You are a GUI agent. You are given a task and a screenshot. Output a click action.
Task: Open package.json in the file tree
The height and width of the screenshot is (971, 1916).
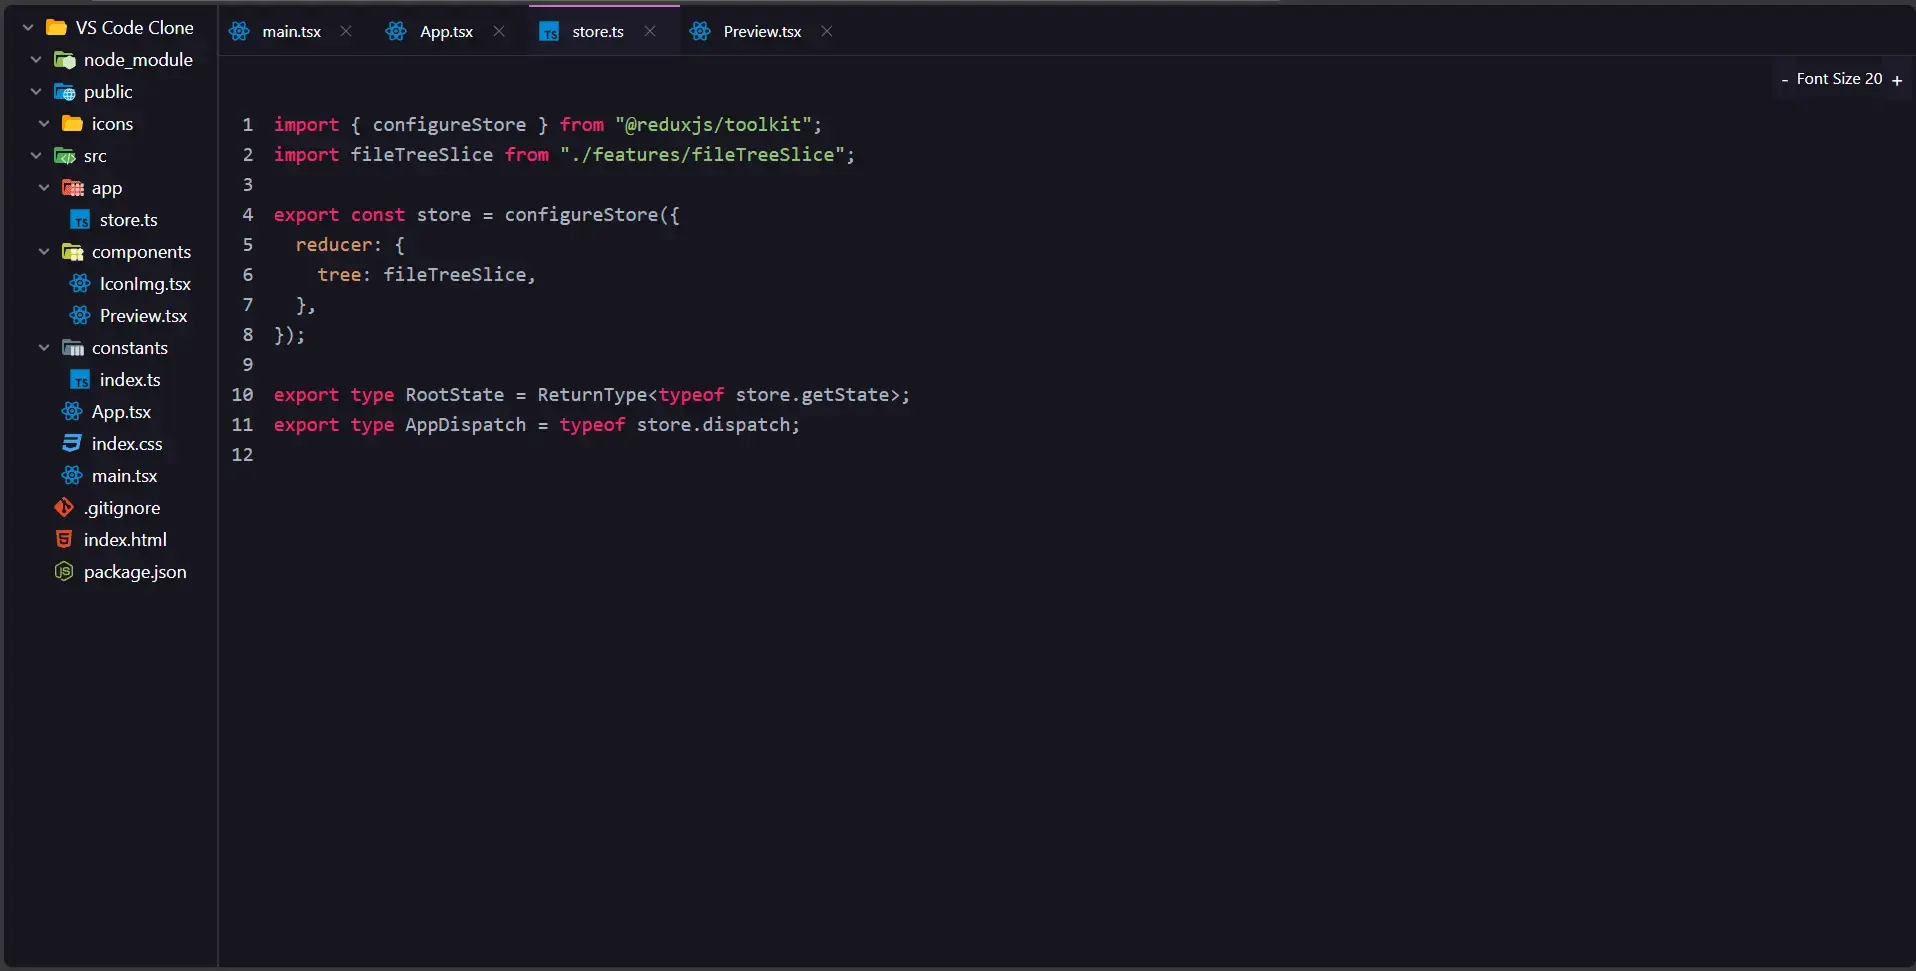tap(135, 572)
